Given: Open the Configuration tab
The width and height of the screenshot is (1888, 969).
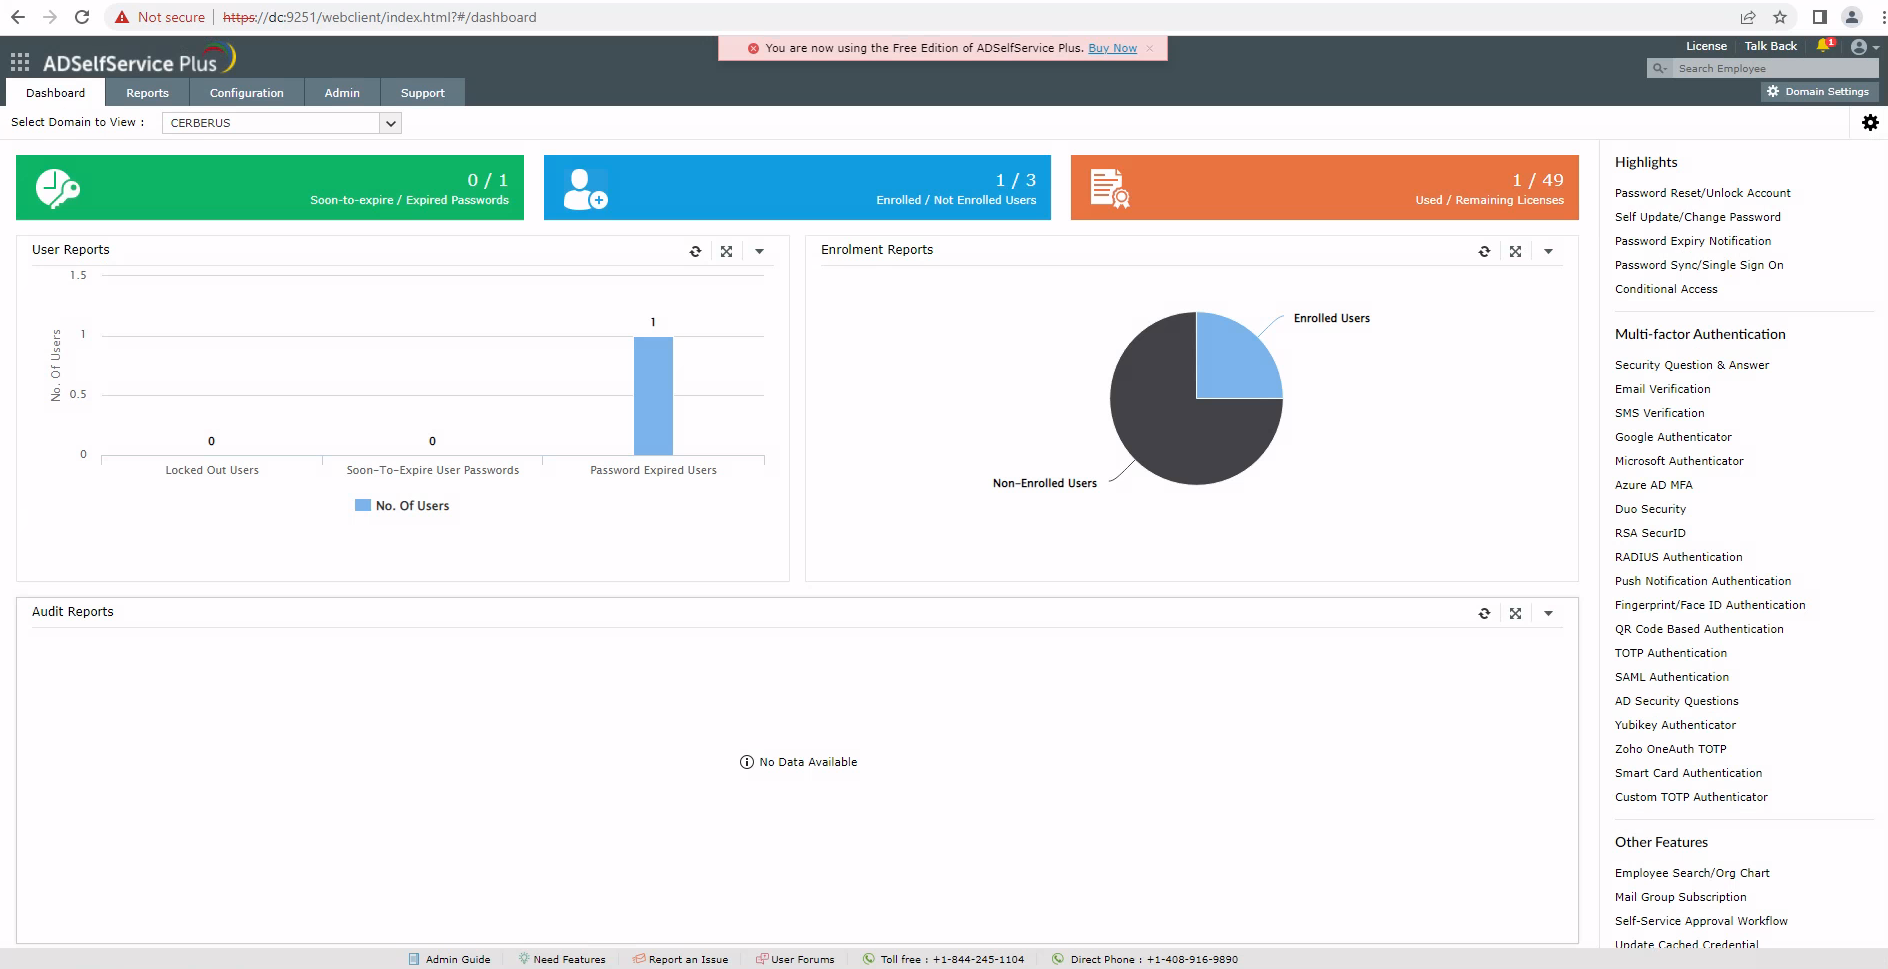Looking at the screenshot, I should 247,93.
